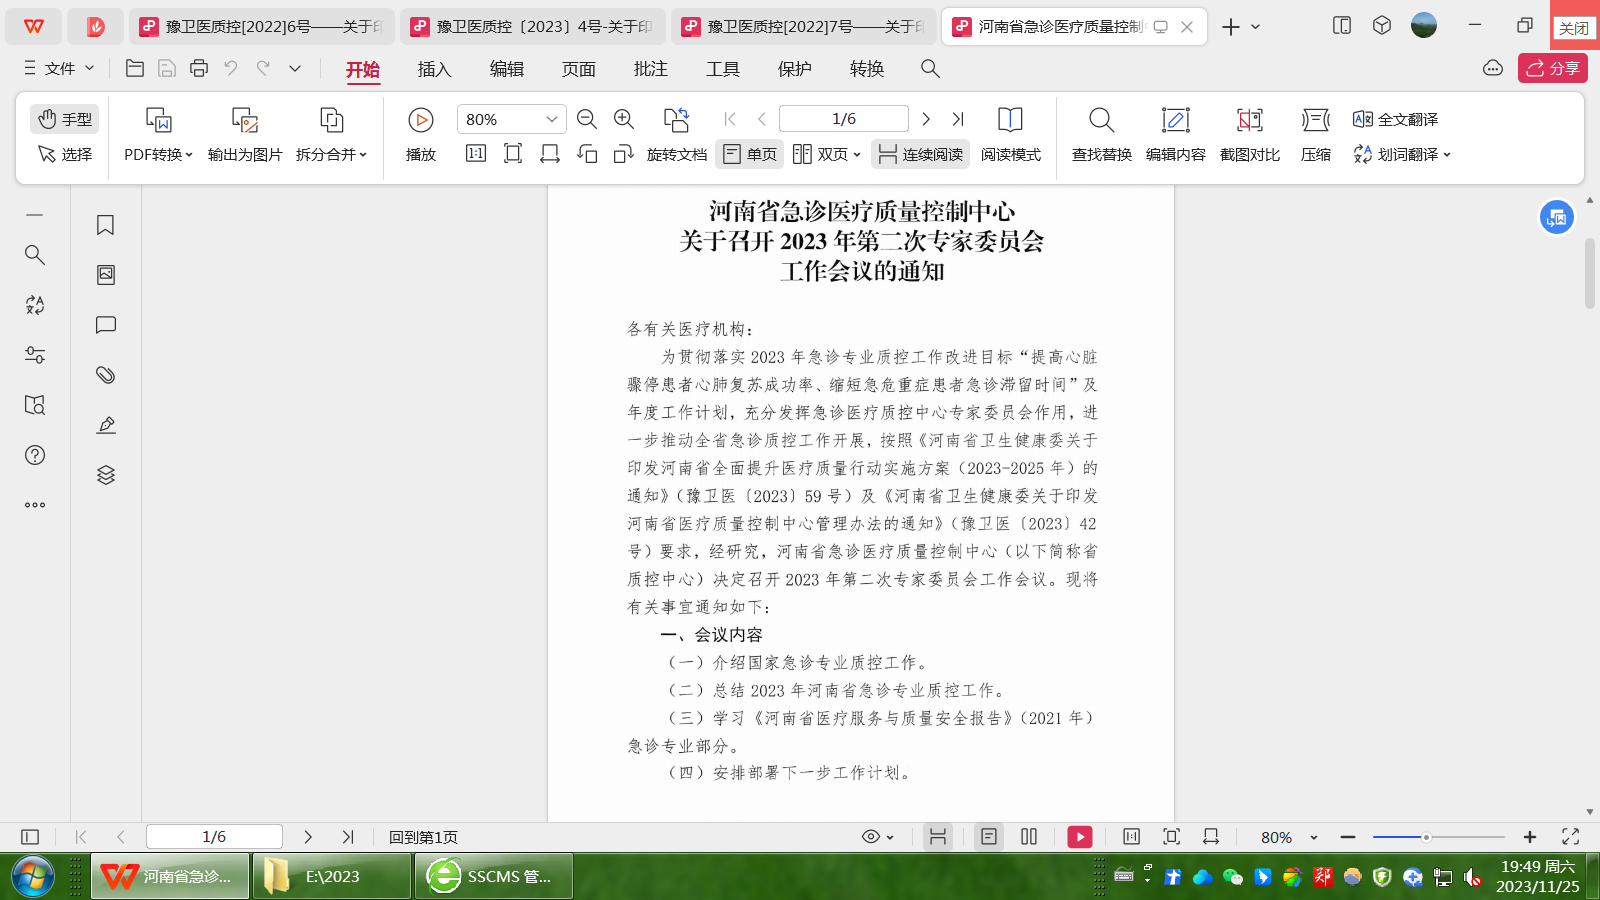The width and height of the screenshot is (1600, 900).
Task: Open the 80% zoom combo box in toolbar
Action: [x=511, y=119]
